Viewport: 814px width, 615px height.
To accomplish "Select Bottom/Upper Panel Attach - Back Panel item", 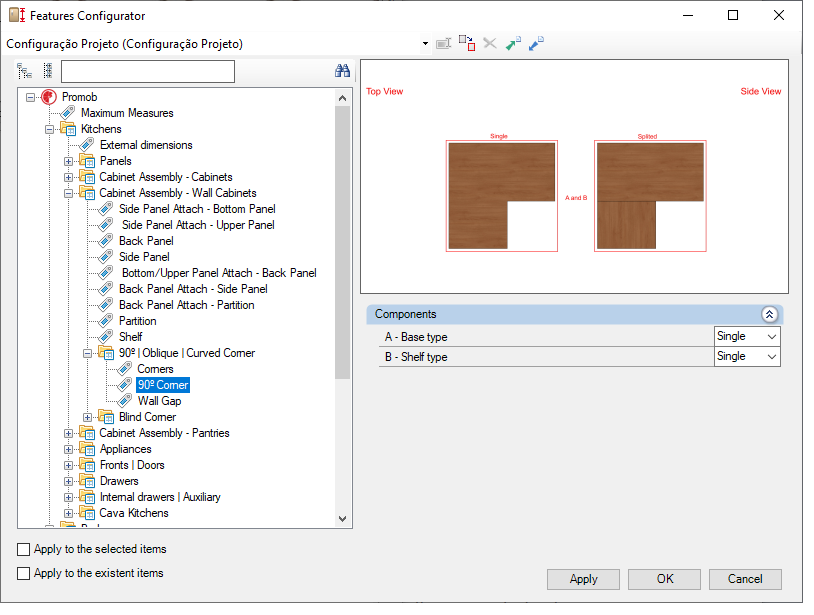I will pos(219,272).
